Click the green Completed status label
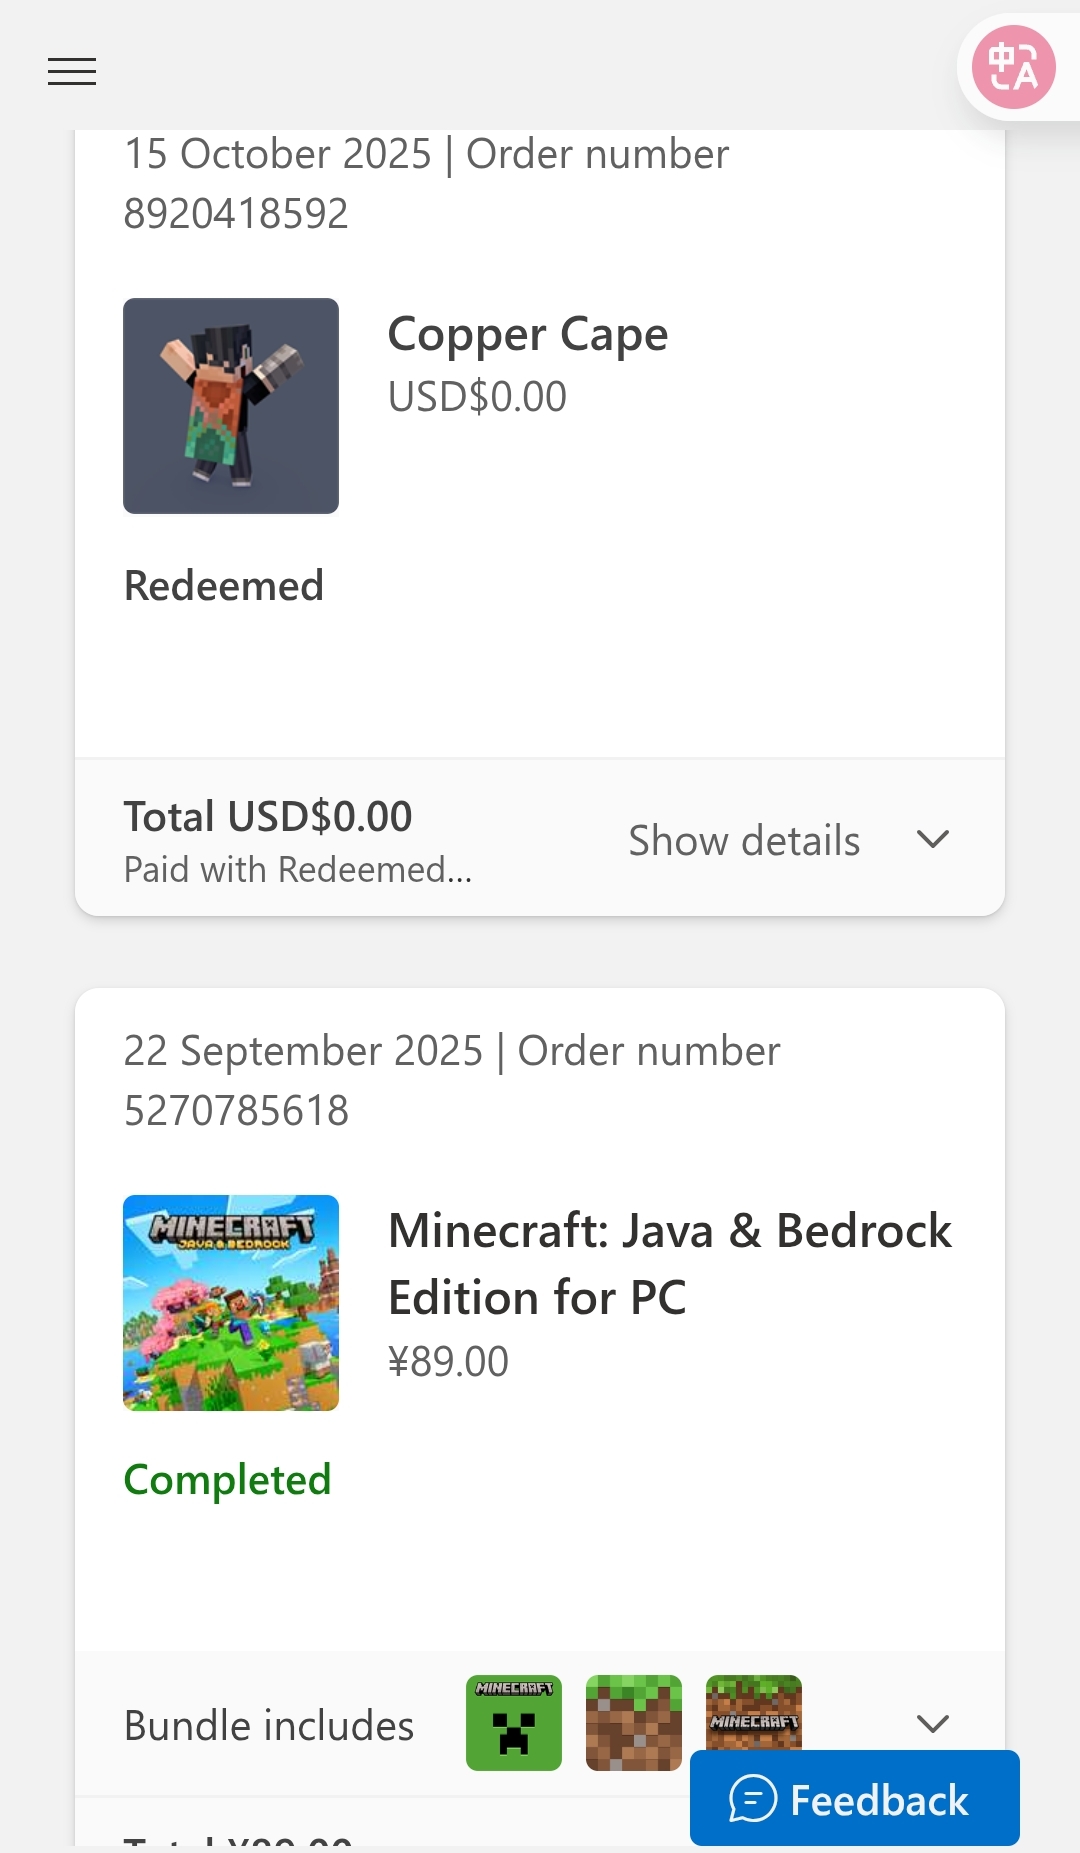This screenshot has width=1080, height=1853. [x=227, y=1480]
